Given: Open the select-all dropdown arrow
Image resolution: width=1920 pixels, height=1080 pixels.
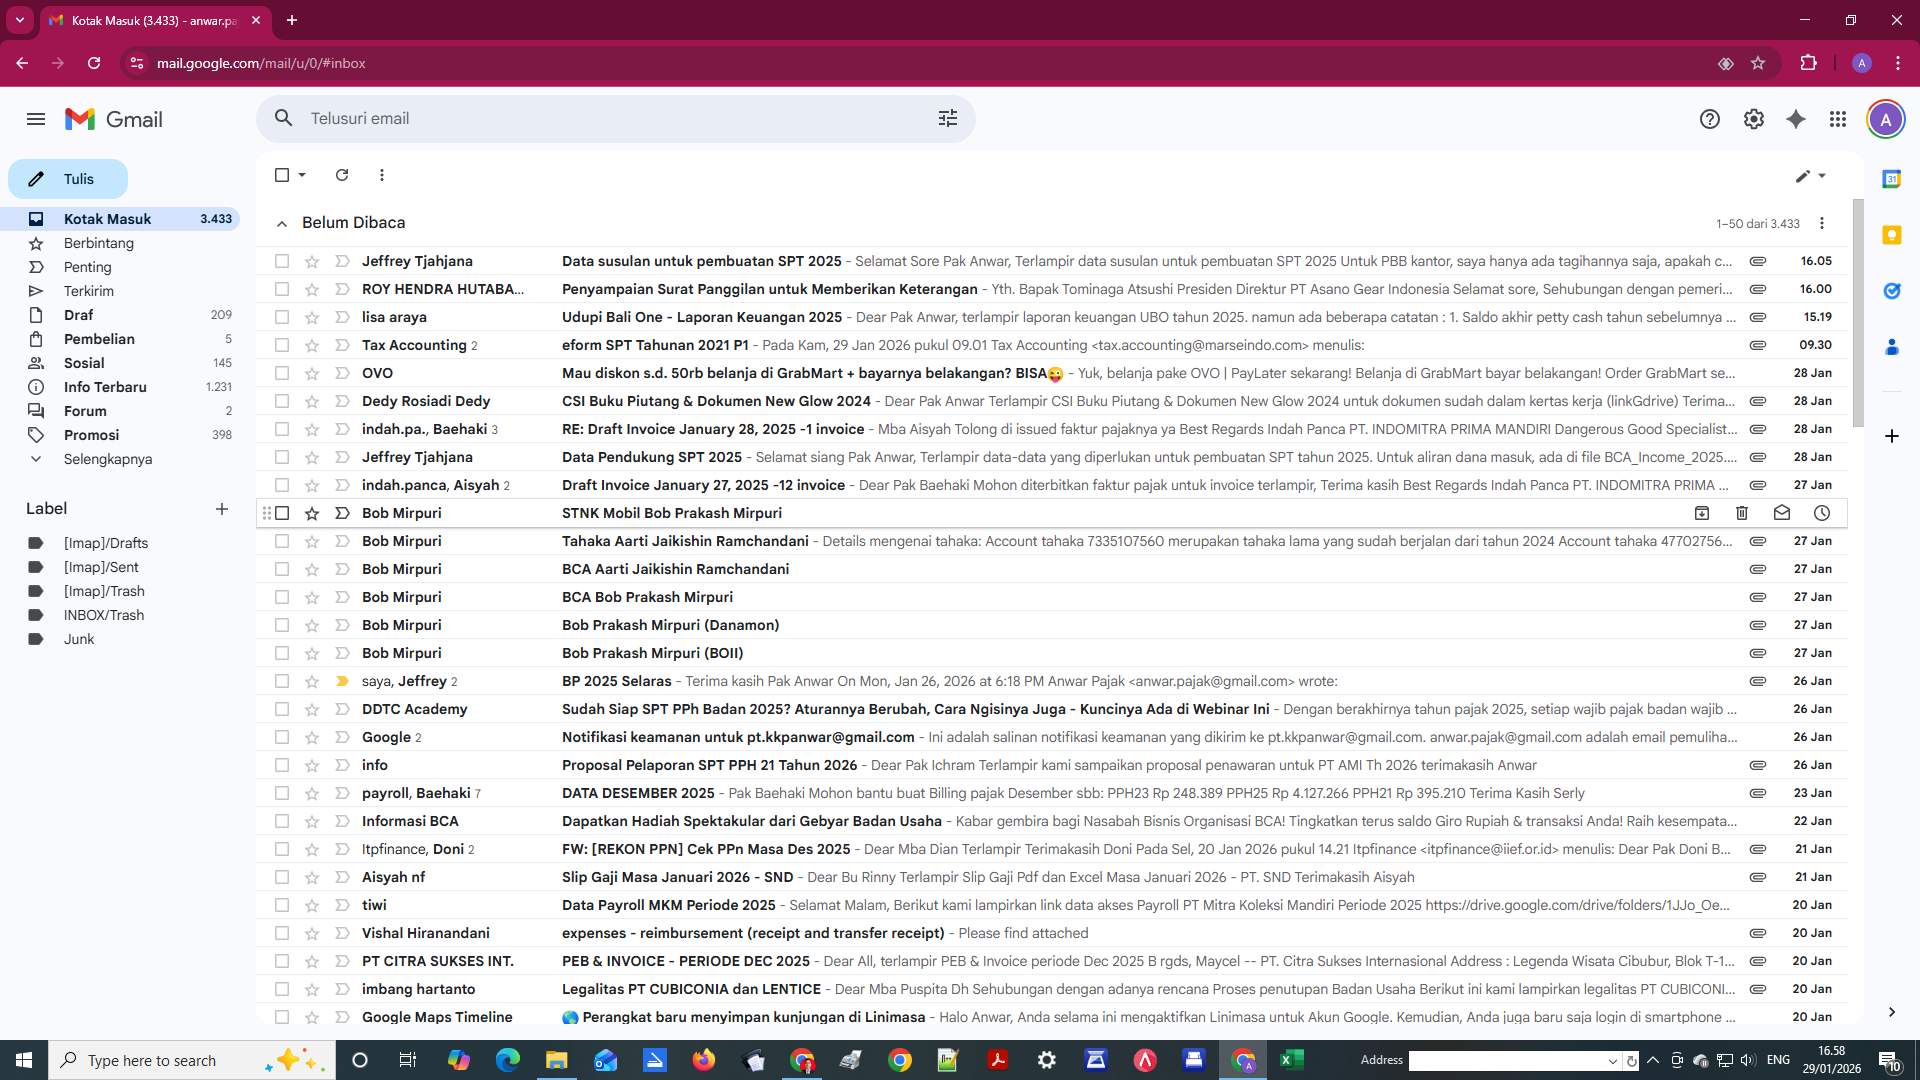Looking at the screenshot, I should click(300, 175).
